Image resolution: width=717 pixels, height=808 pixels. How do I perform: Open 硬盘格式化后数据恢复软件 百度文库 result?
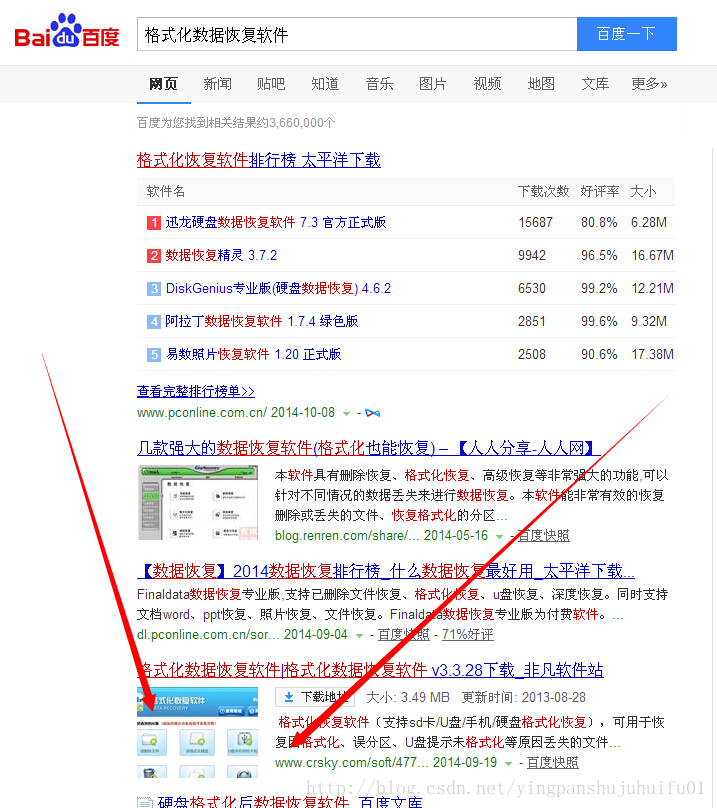pyautogui.click(x=290, y=801)
